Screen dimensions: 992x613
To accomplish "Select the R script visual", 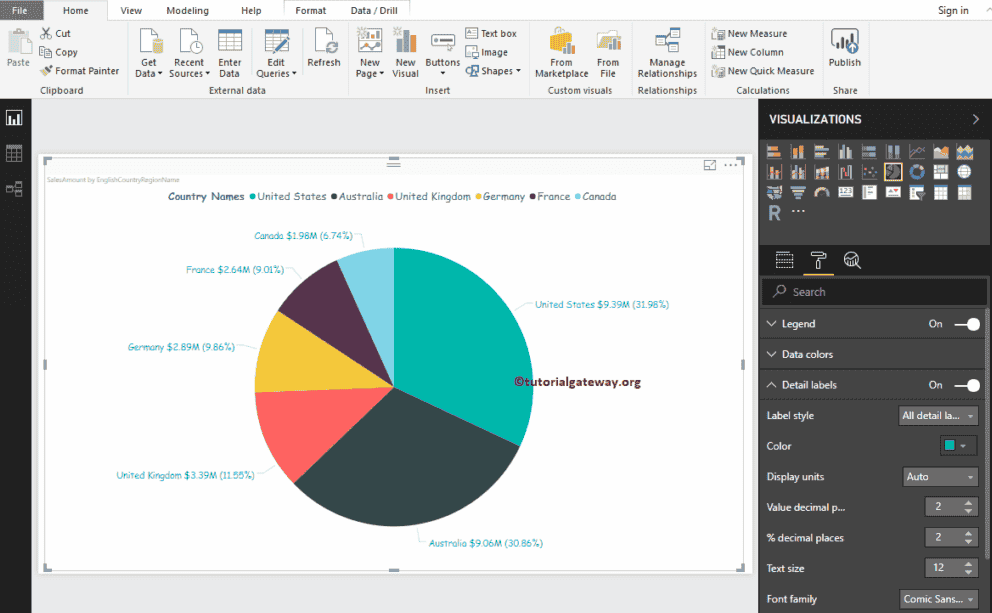I will coord(774,213).
